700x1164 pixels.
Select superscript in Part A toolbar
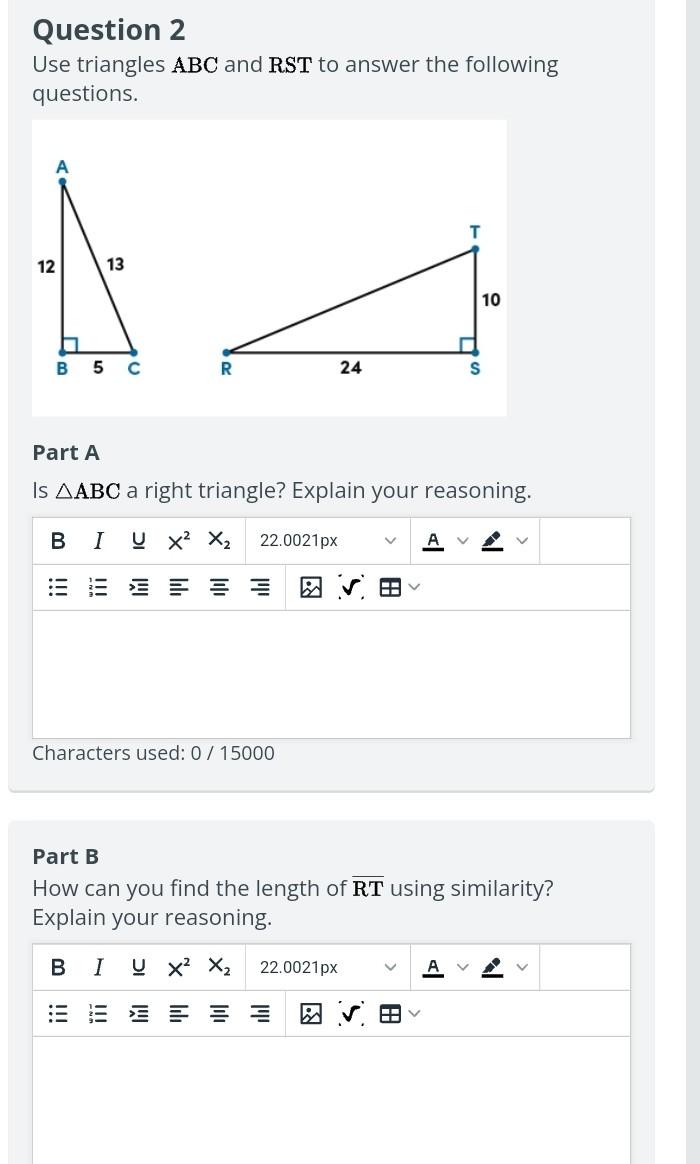[x=177, y=540]
